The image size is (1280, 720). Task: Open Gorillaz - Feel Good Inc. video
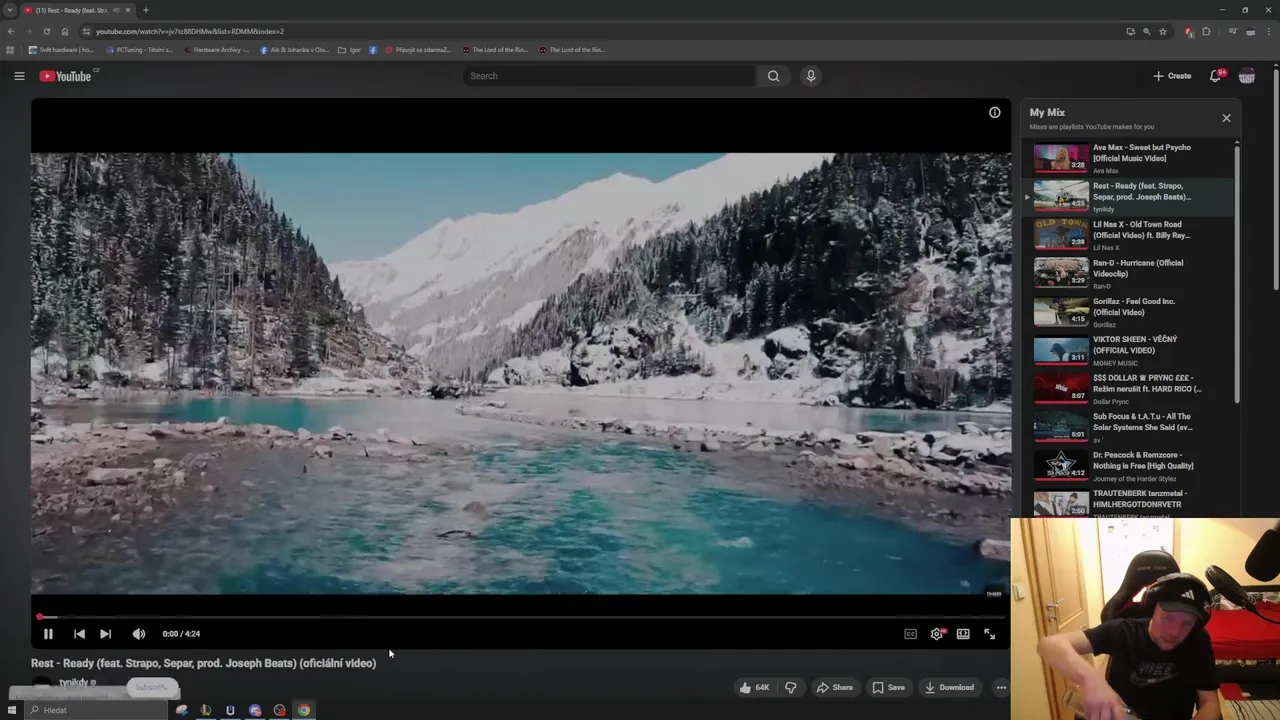click(1128, 312)
